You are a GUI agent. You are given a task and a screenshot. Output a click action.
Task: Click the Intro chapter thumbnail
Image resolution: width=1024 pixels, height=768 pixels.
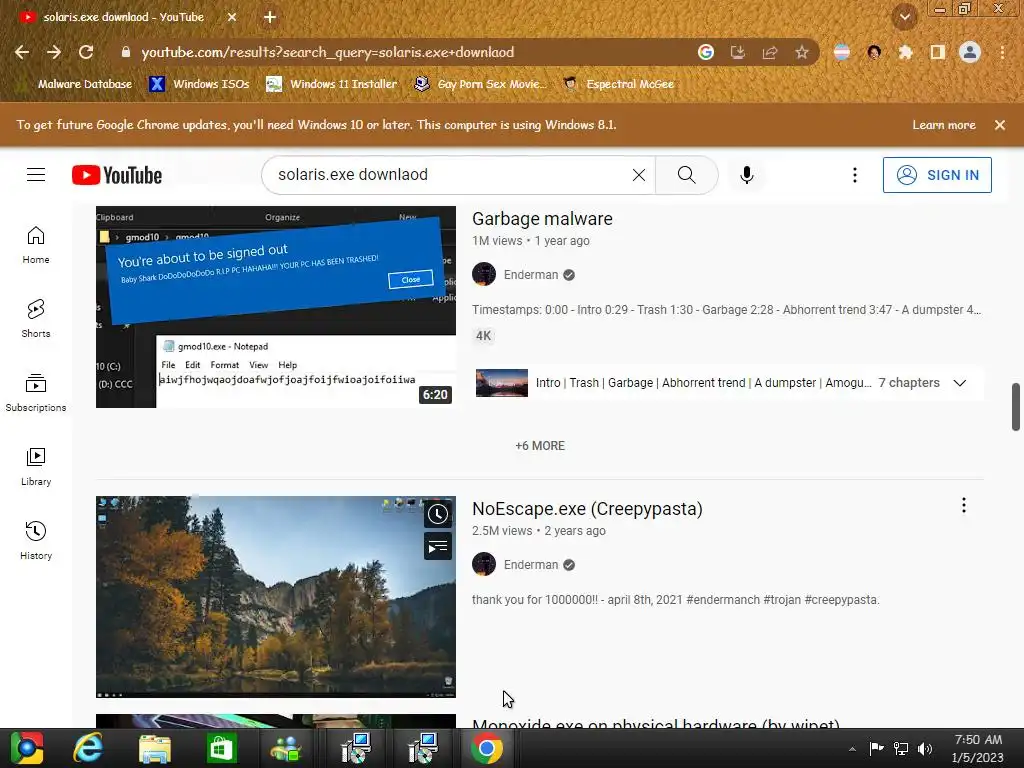click(x=502, y=383)
